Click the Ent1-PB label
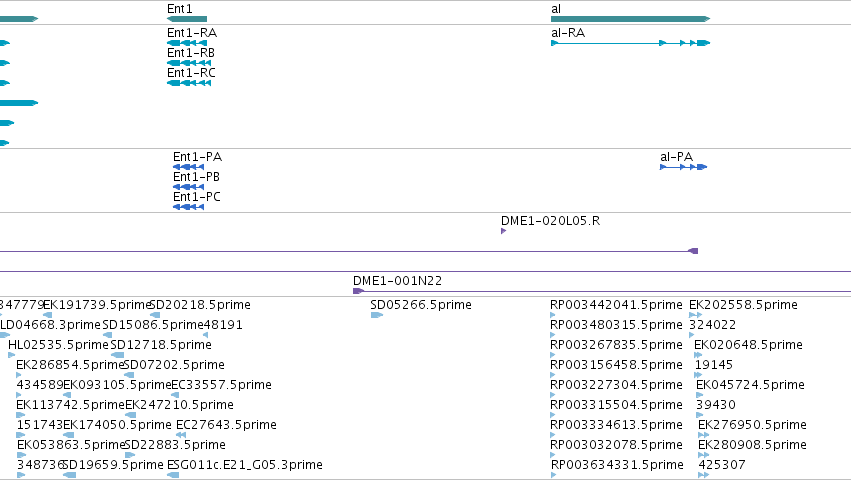 point(196,176)
